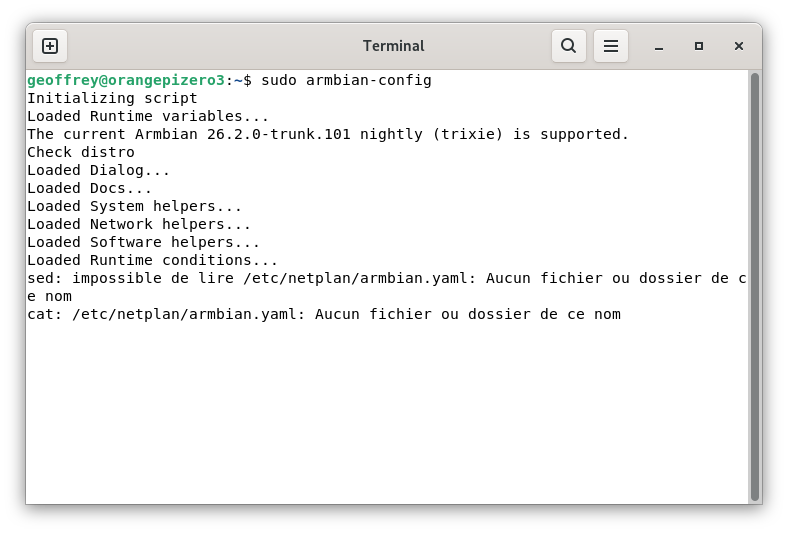Click the Loaded System helpers line
The width and height of the screenshot is (788, 533).
[x=135, y=206]
